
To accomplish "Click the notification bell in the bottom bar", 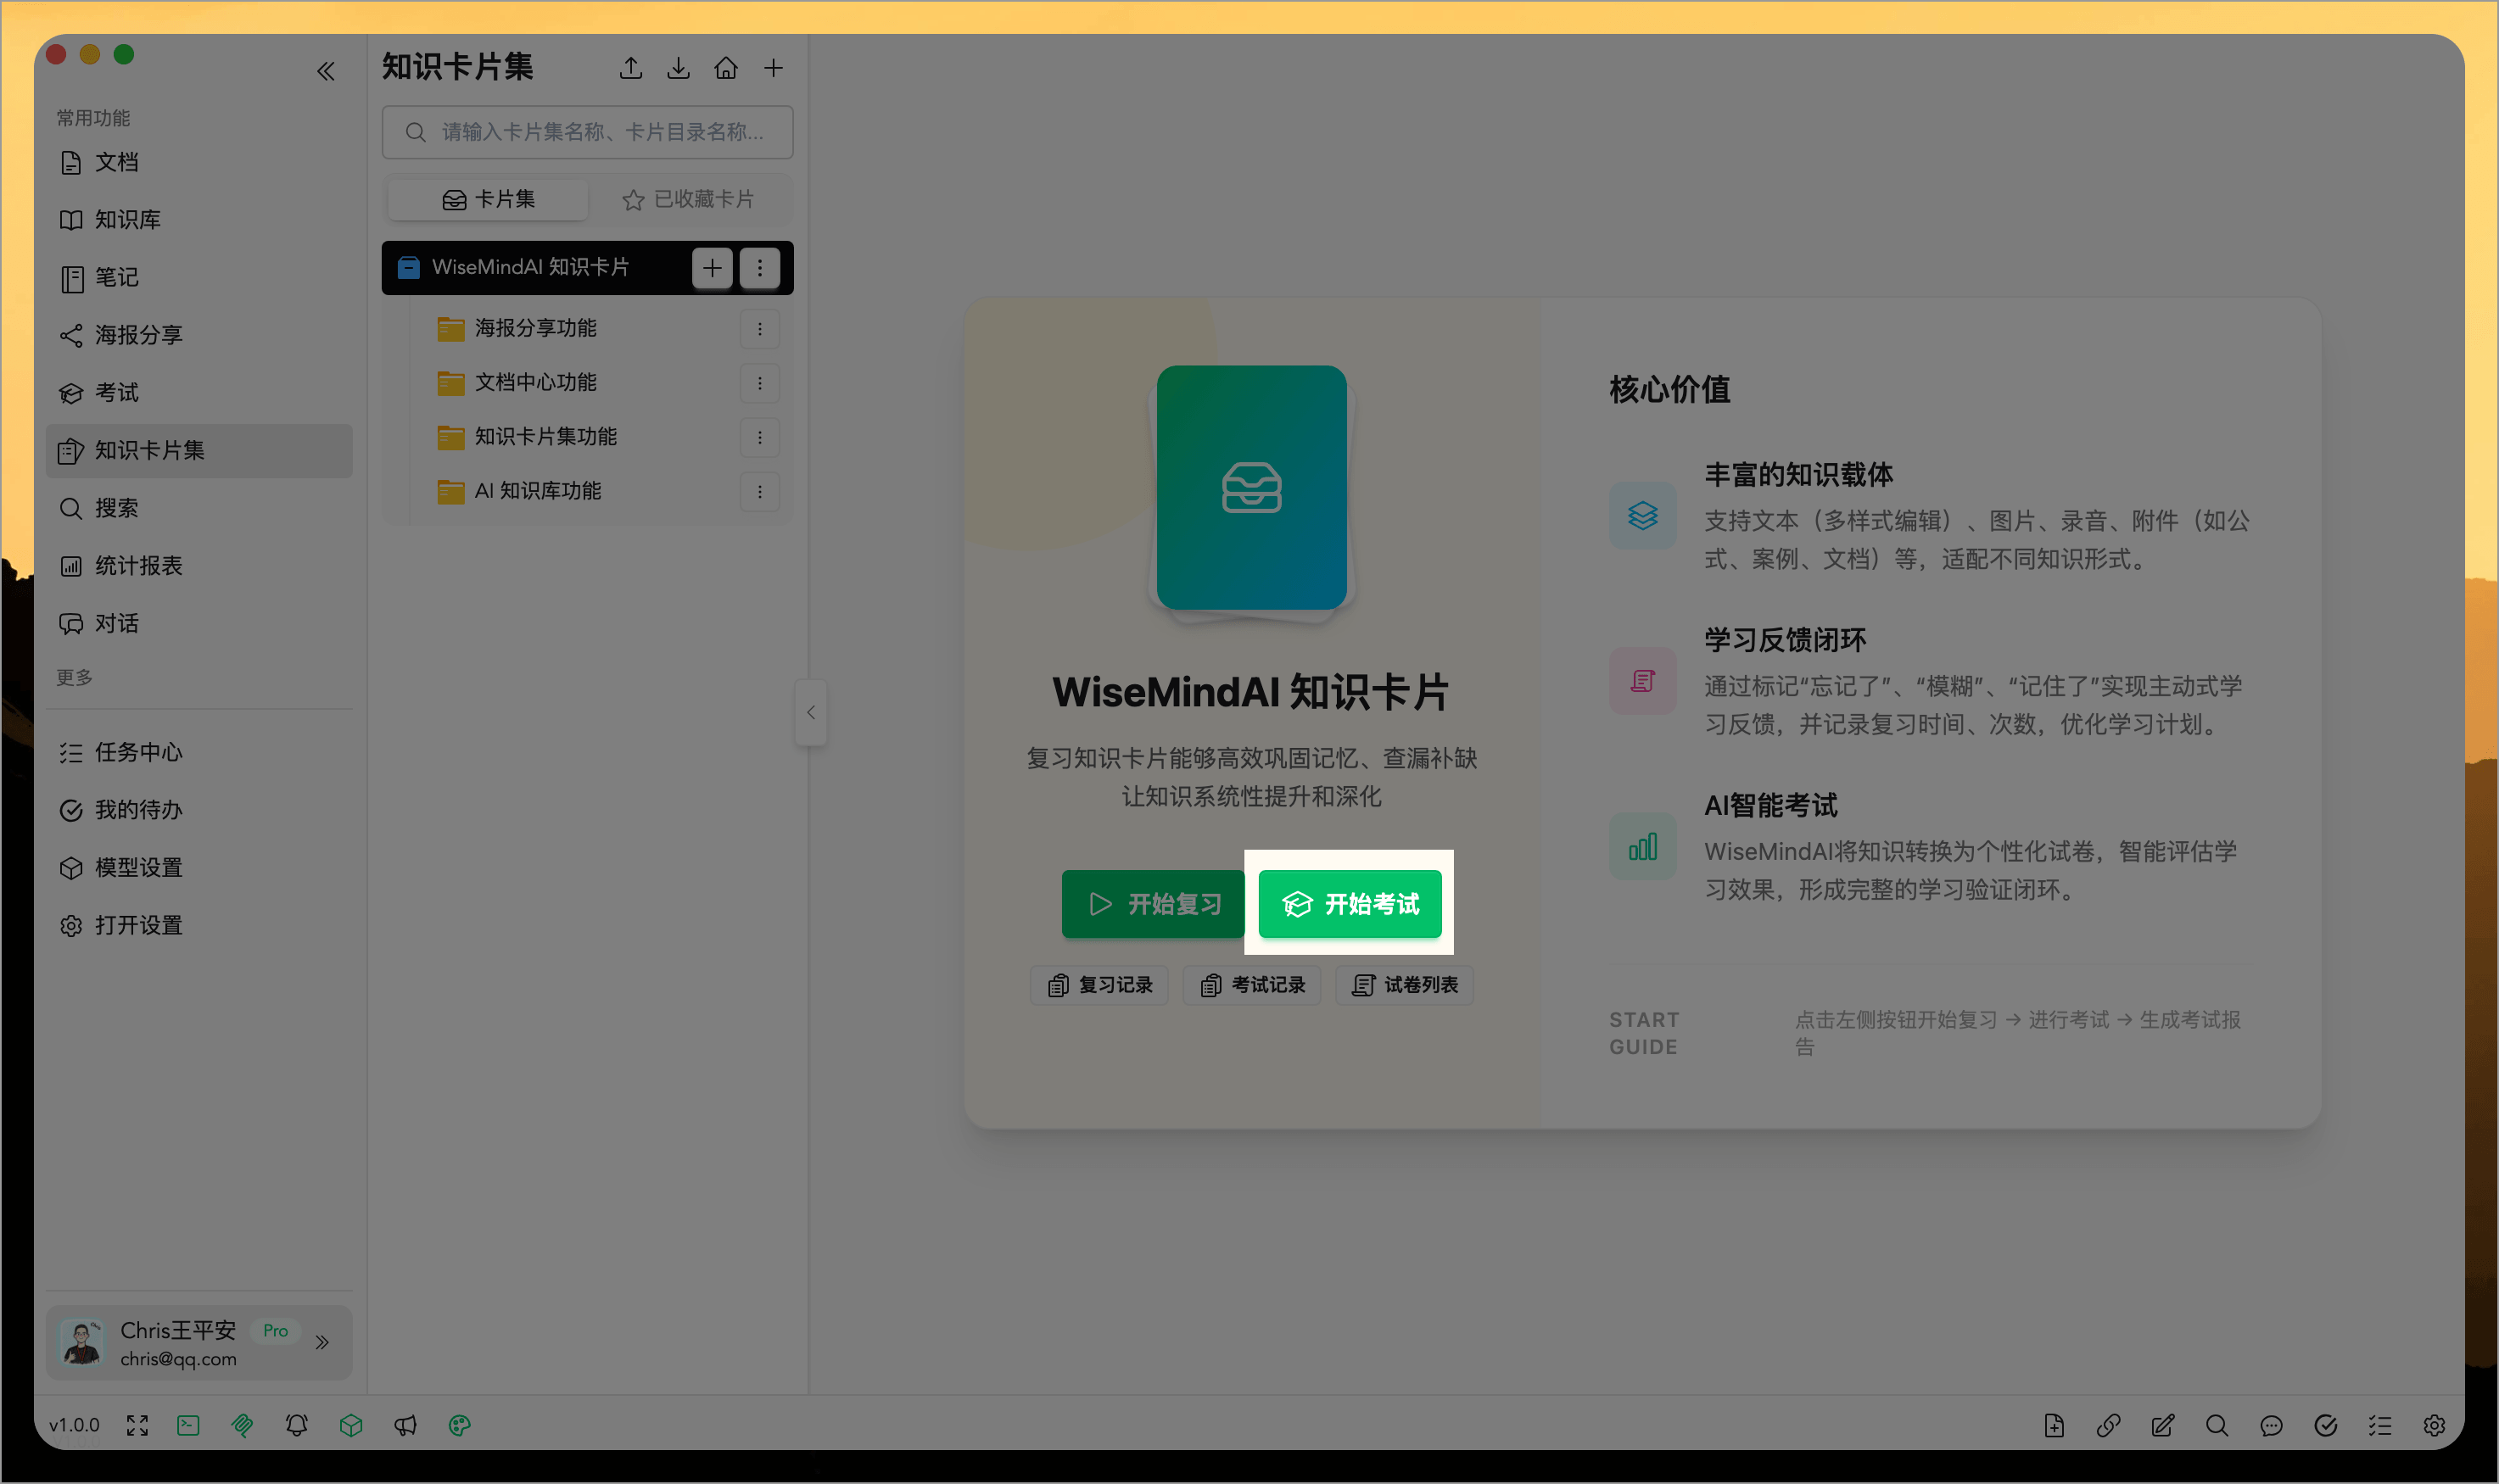I will coord(296,1425).
